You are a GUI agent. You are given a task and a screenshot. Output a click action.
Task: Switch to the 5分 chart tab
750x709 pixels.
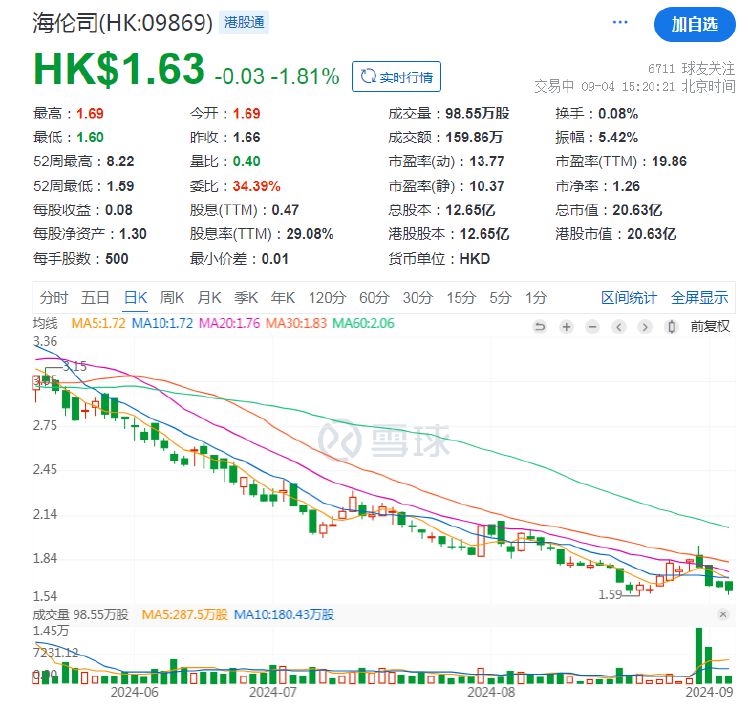click(500, 298)
